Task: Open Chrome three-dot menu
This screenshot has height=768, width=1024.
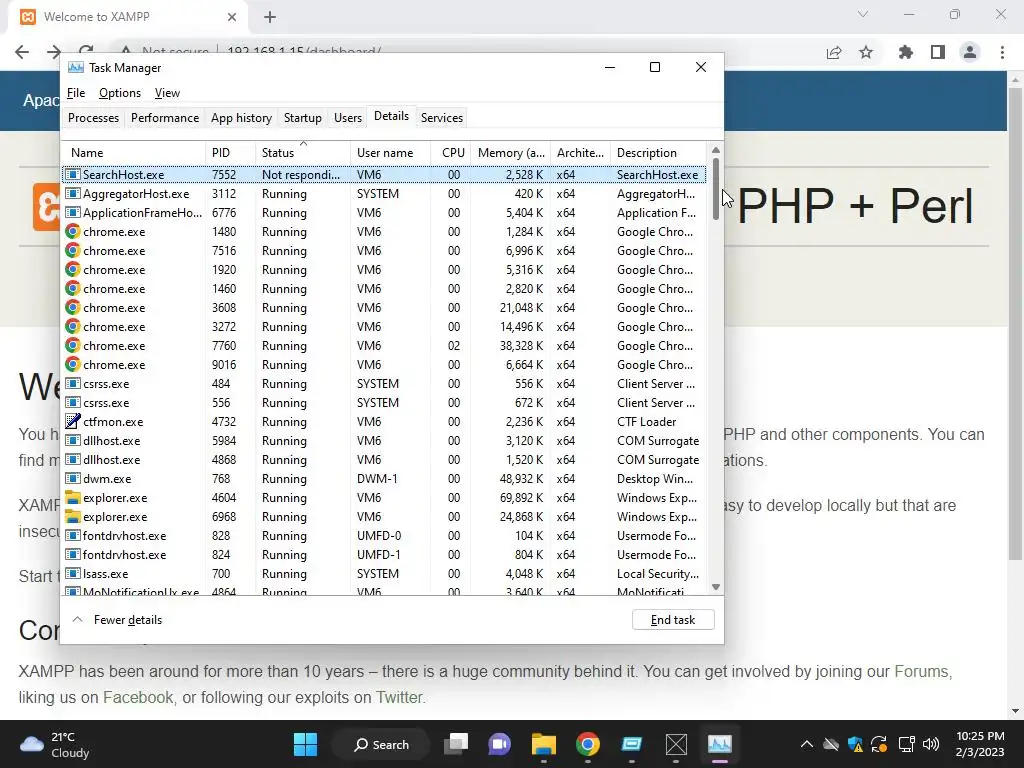Action: point(1002,52)
